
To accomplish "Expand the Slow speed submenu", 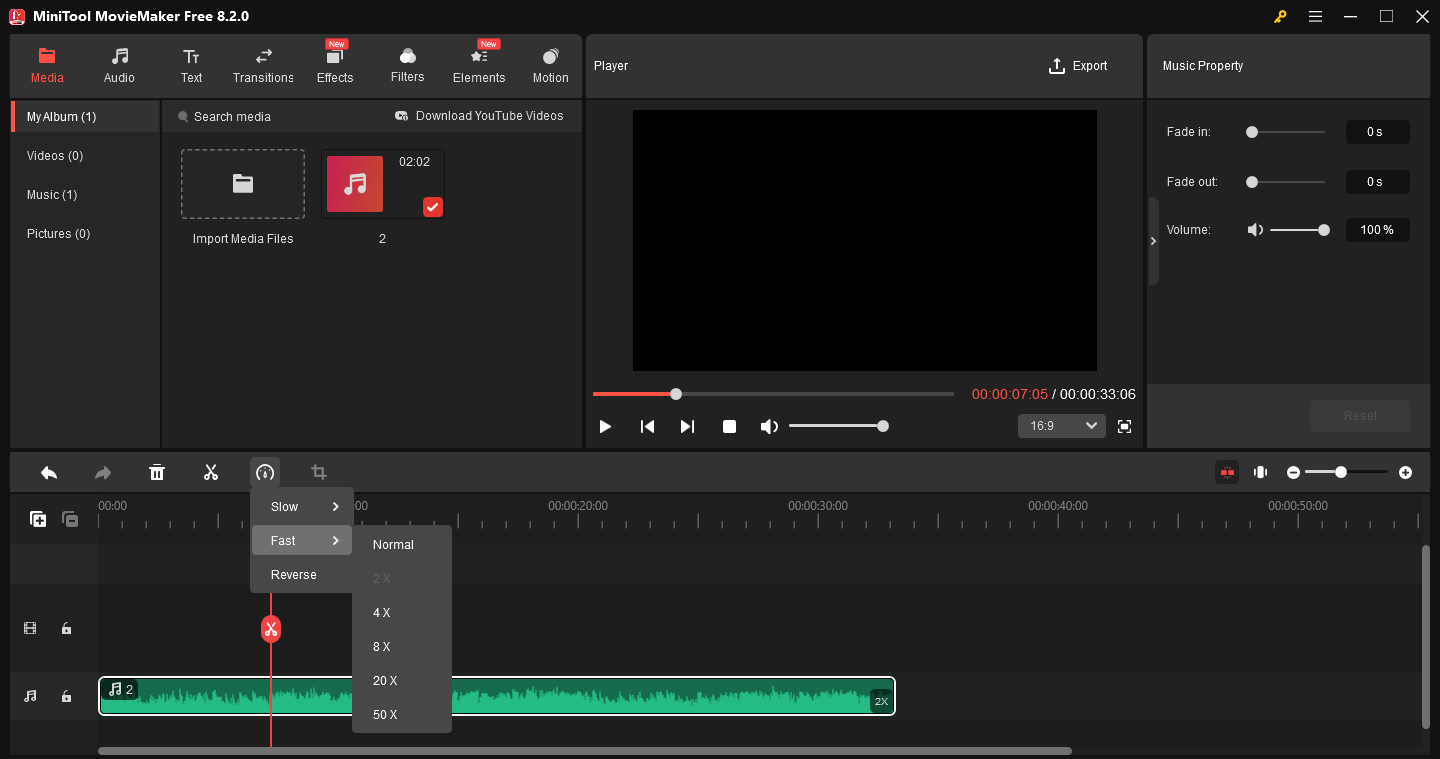I will pos(302,507).
